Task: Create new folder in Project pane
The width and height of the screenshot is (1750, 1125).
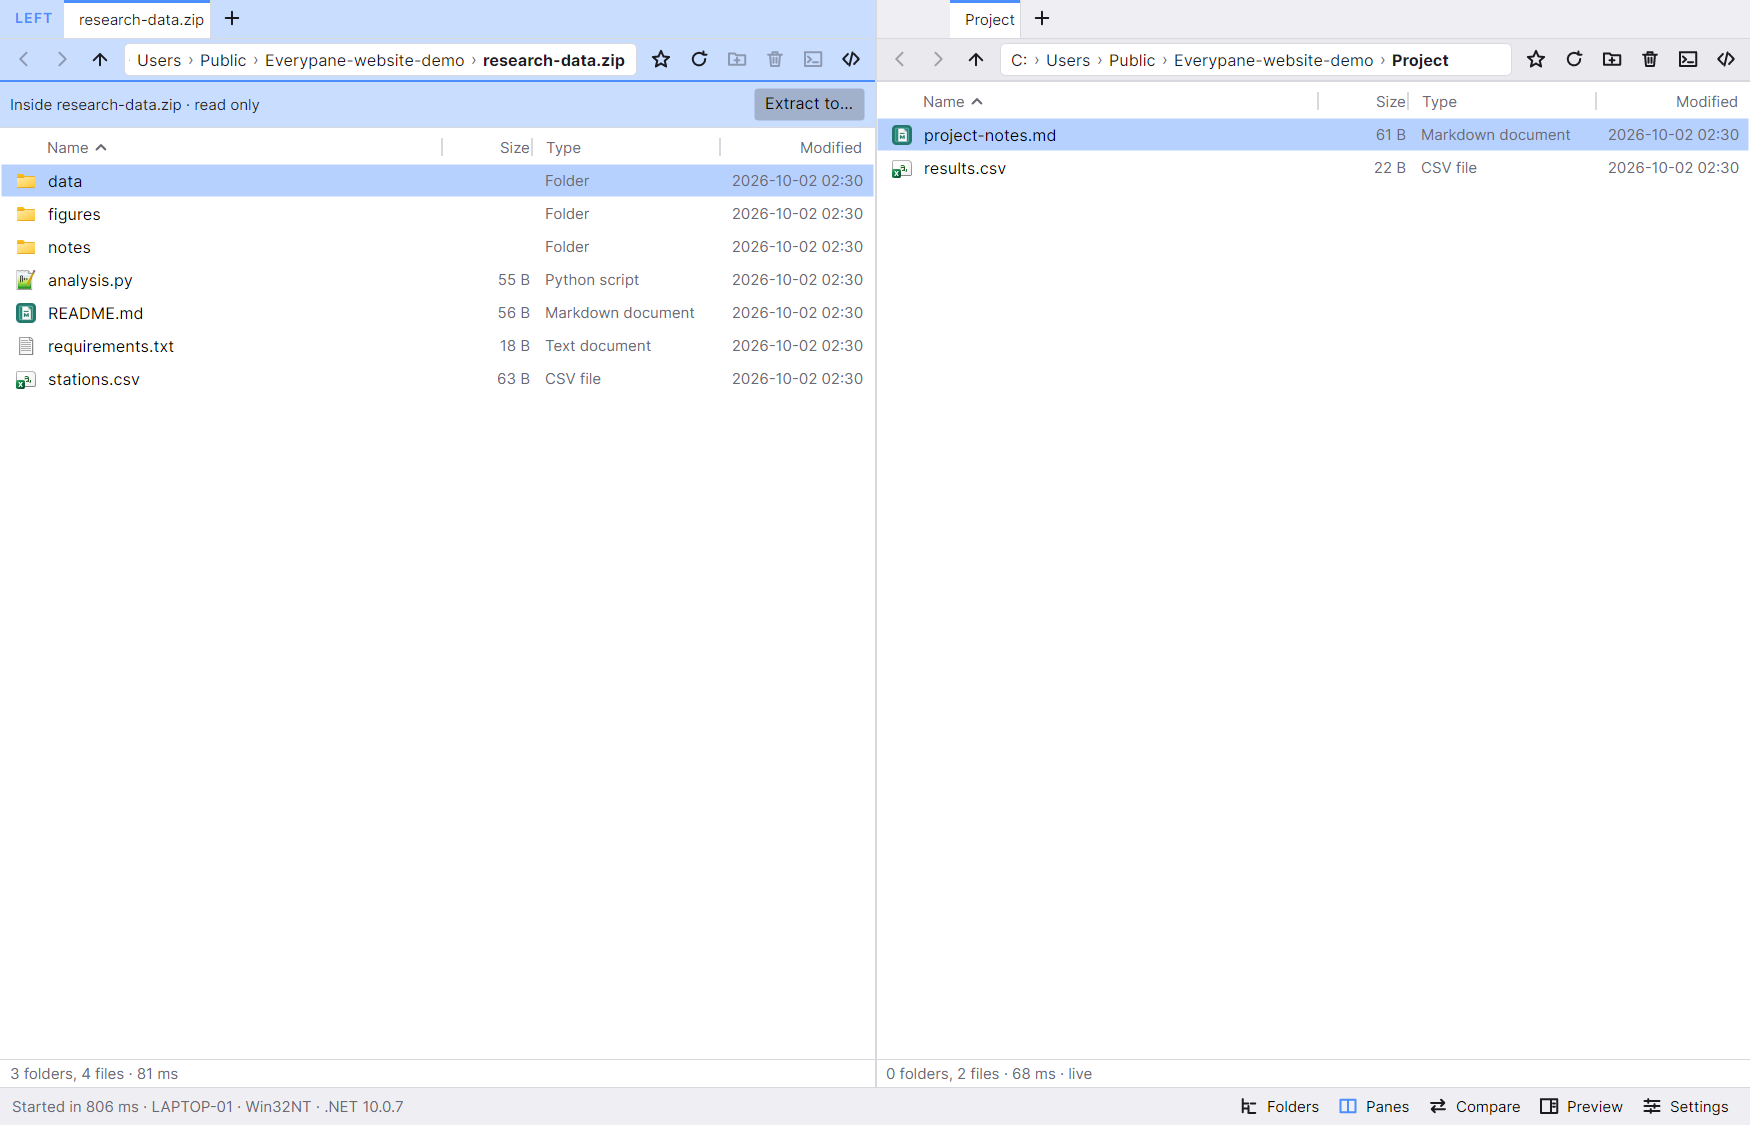Action: [x=1612, y=60]
